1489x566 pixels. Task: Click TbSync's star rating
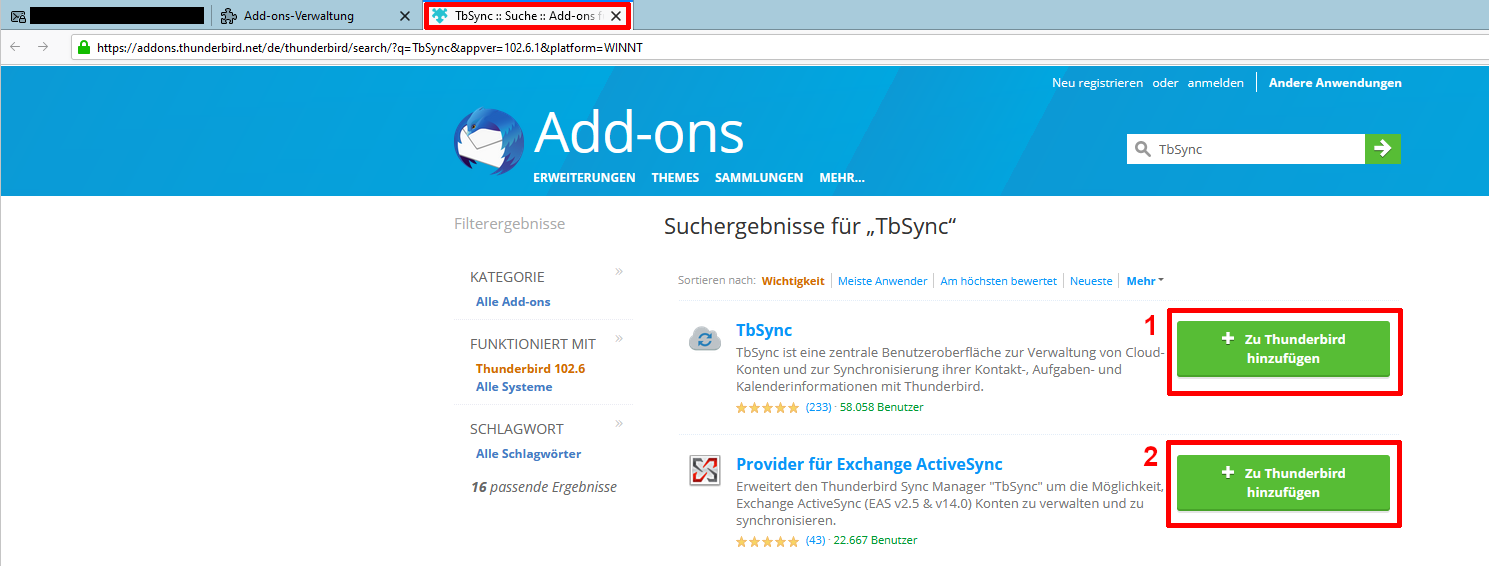tap(768, 408)
